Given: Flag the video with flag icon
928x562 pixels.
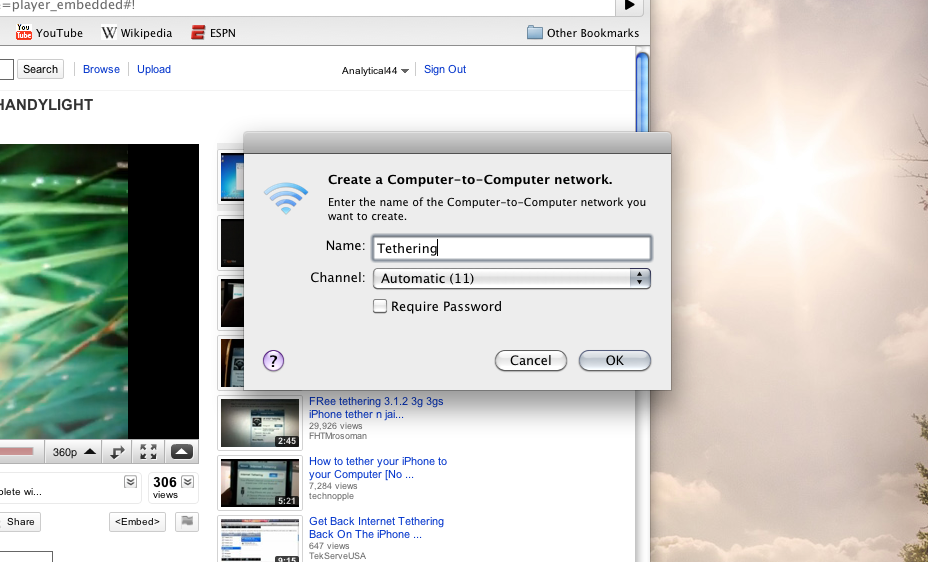Looking at the screenshot, I should [x=187, y=522].
